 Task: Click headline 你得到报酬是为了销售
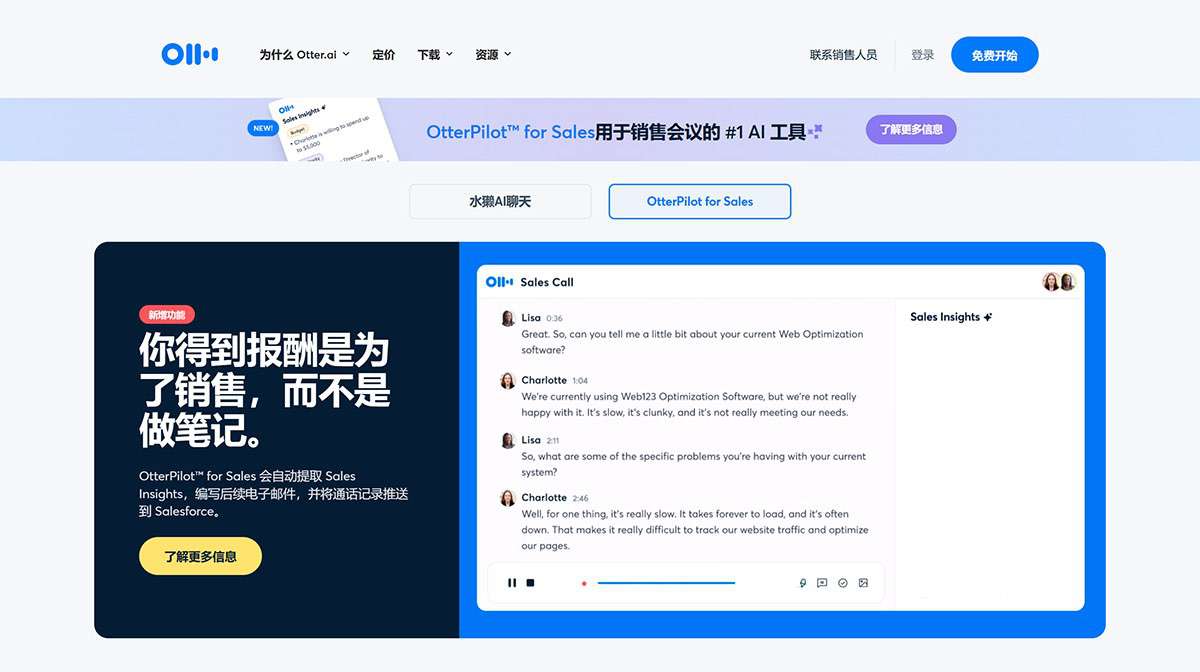(x=264, y=391)
